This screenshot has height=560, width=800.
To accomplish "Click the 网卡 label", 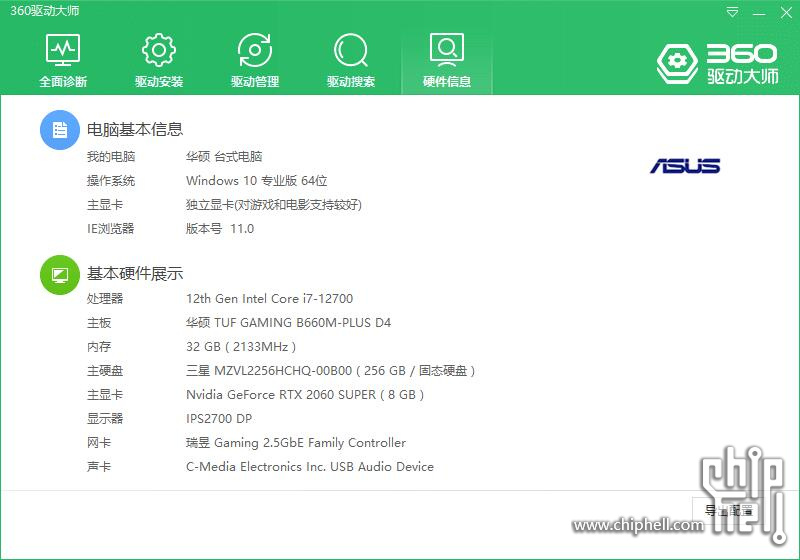I will point(99,443).
